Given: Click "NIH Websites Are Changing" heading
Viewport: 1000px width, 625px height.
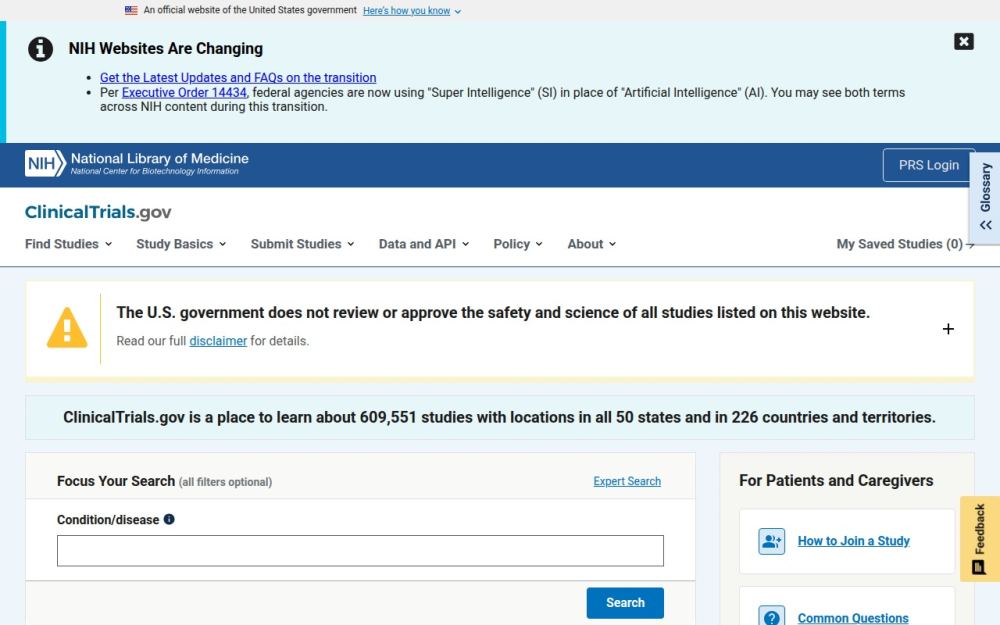Looking at the screenshot, I should 166,49.
